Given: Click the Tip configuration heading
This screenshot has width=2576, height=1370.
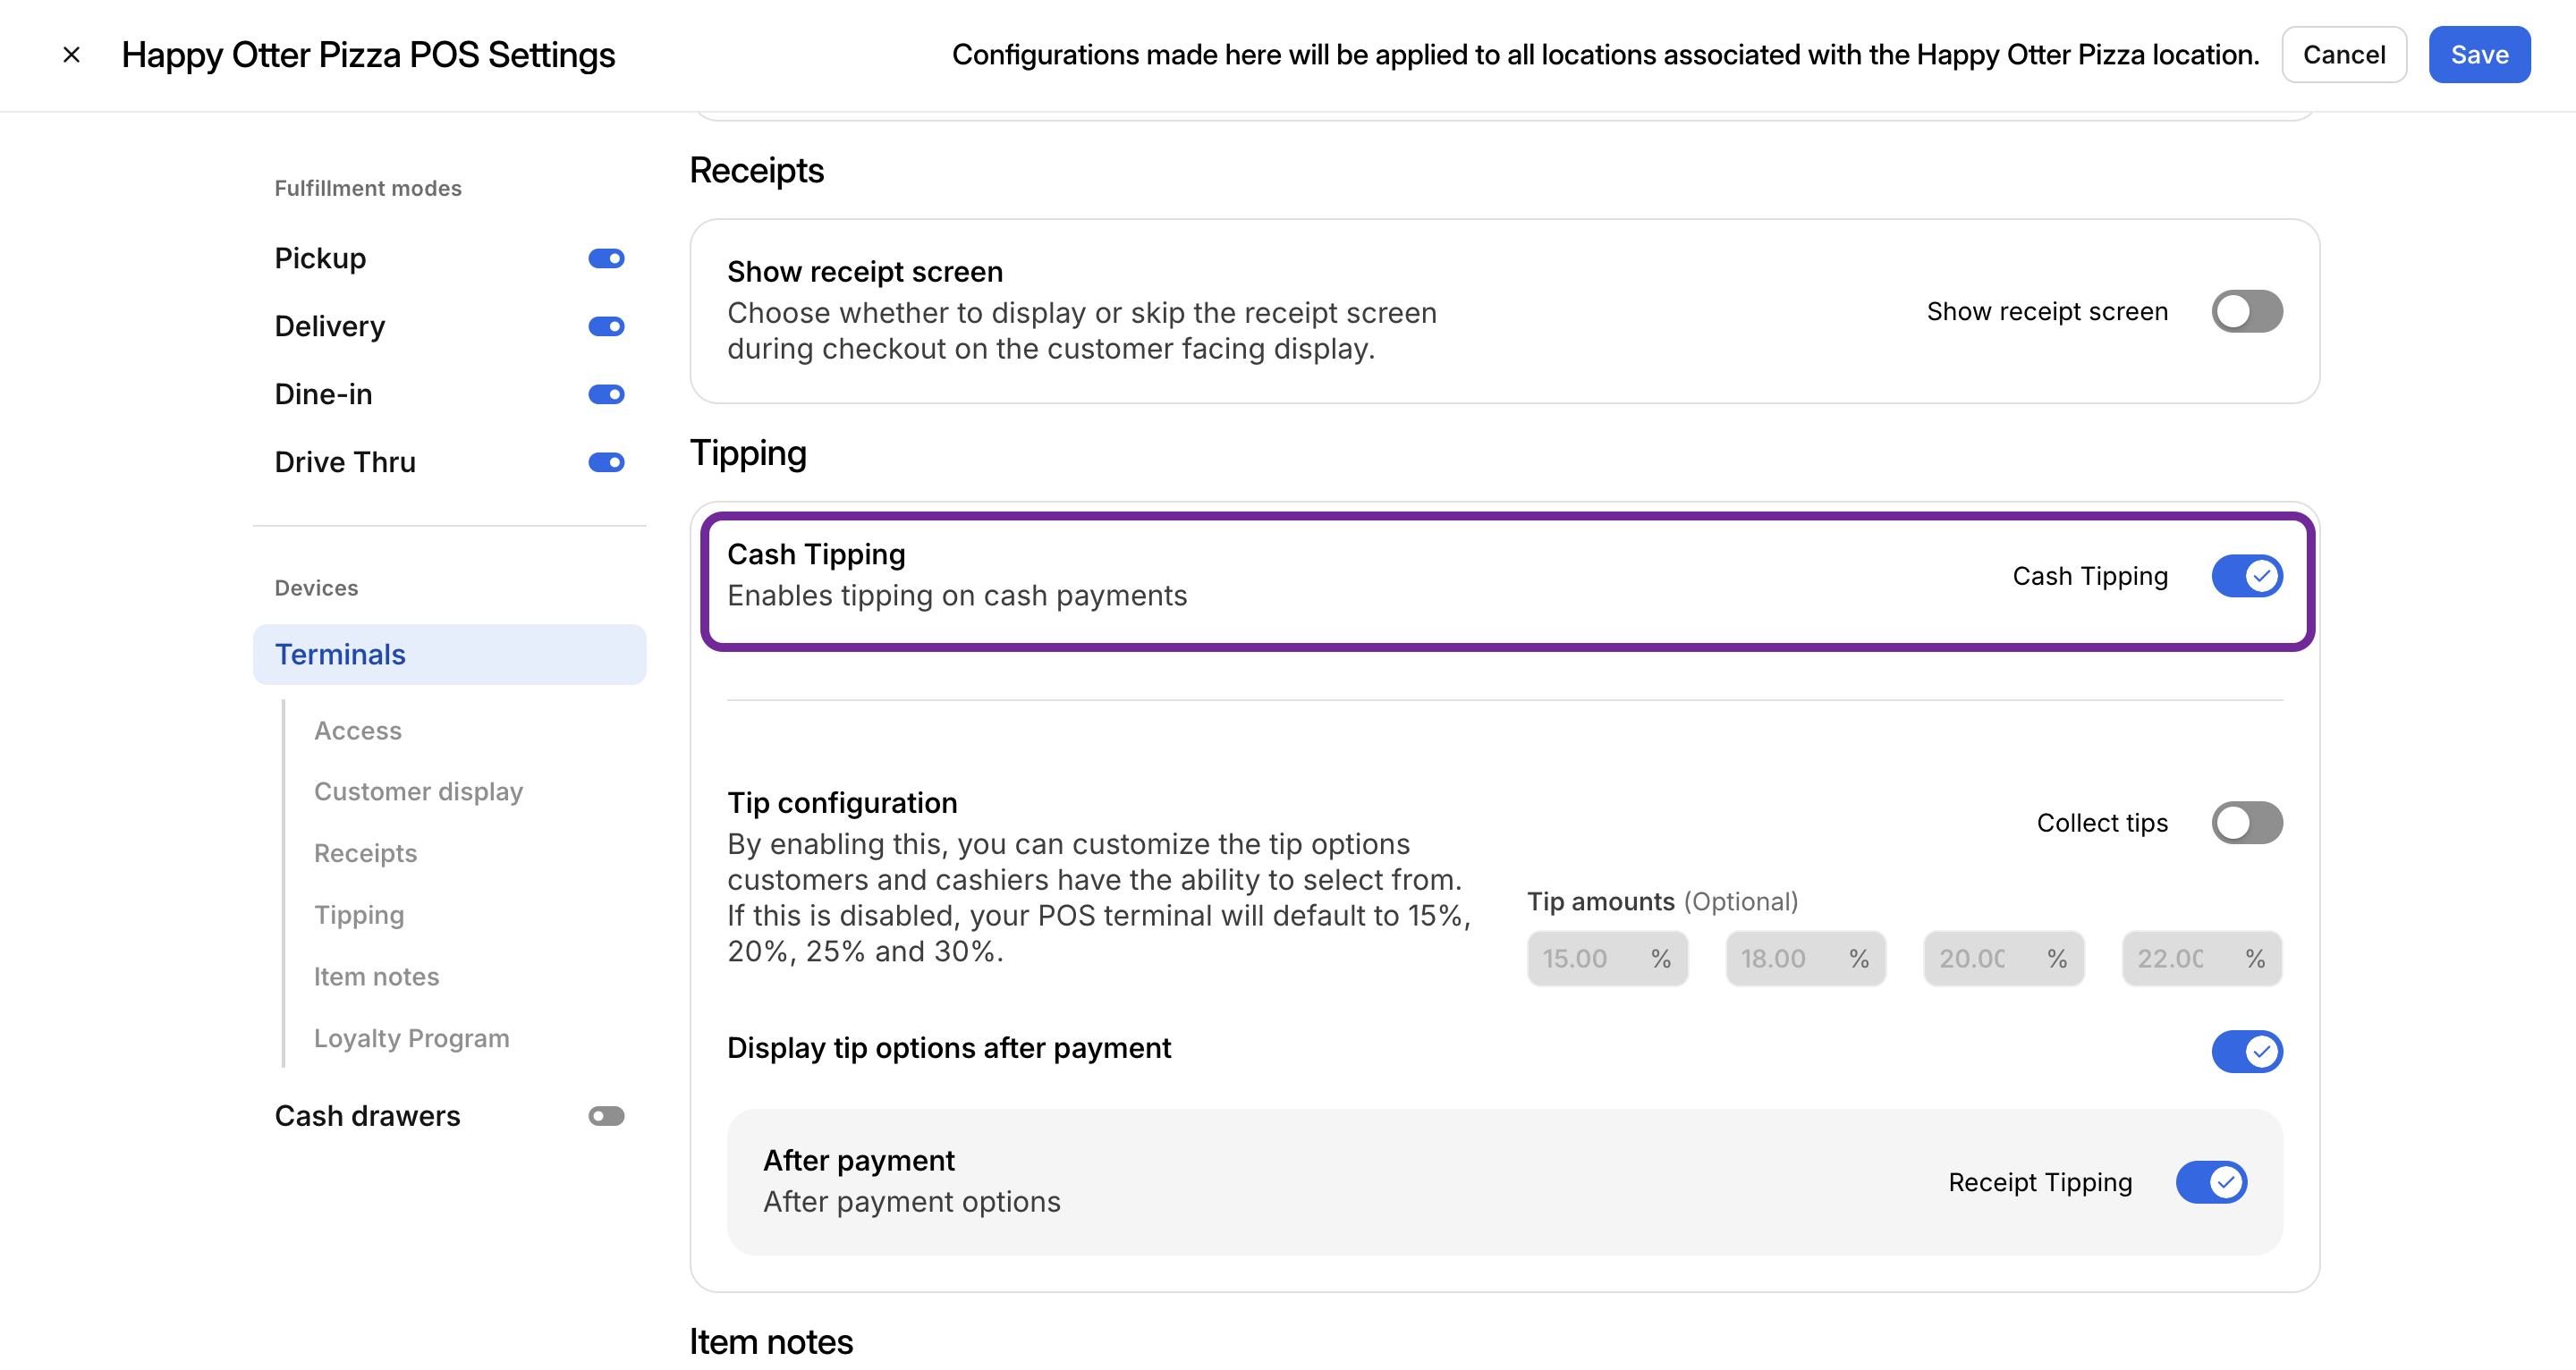Looking at the screenshot, I should (x=842, y=803).
